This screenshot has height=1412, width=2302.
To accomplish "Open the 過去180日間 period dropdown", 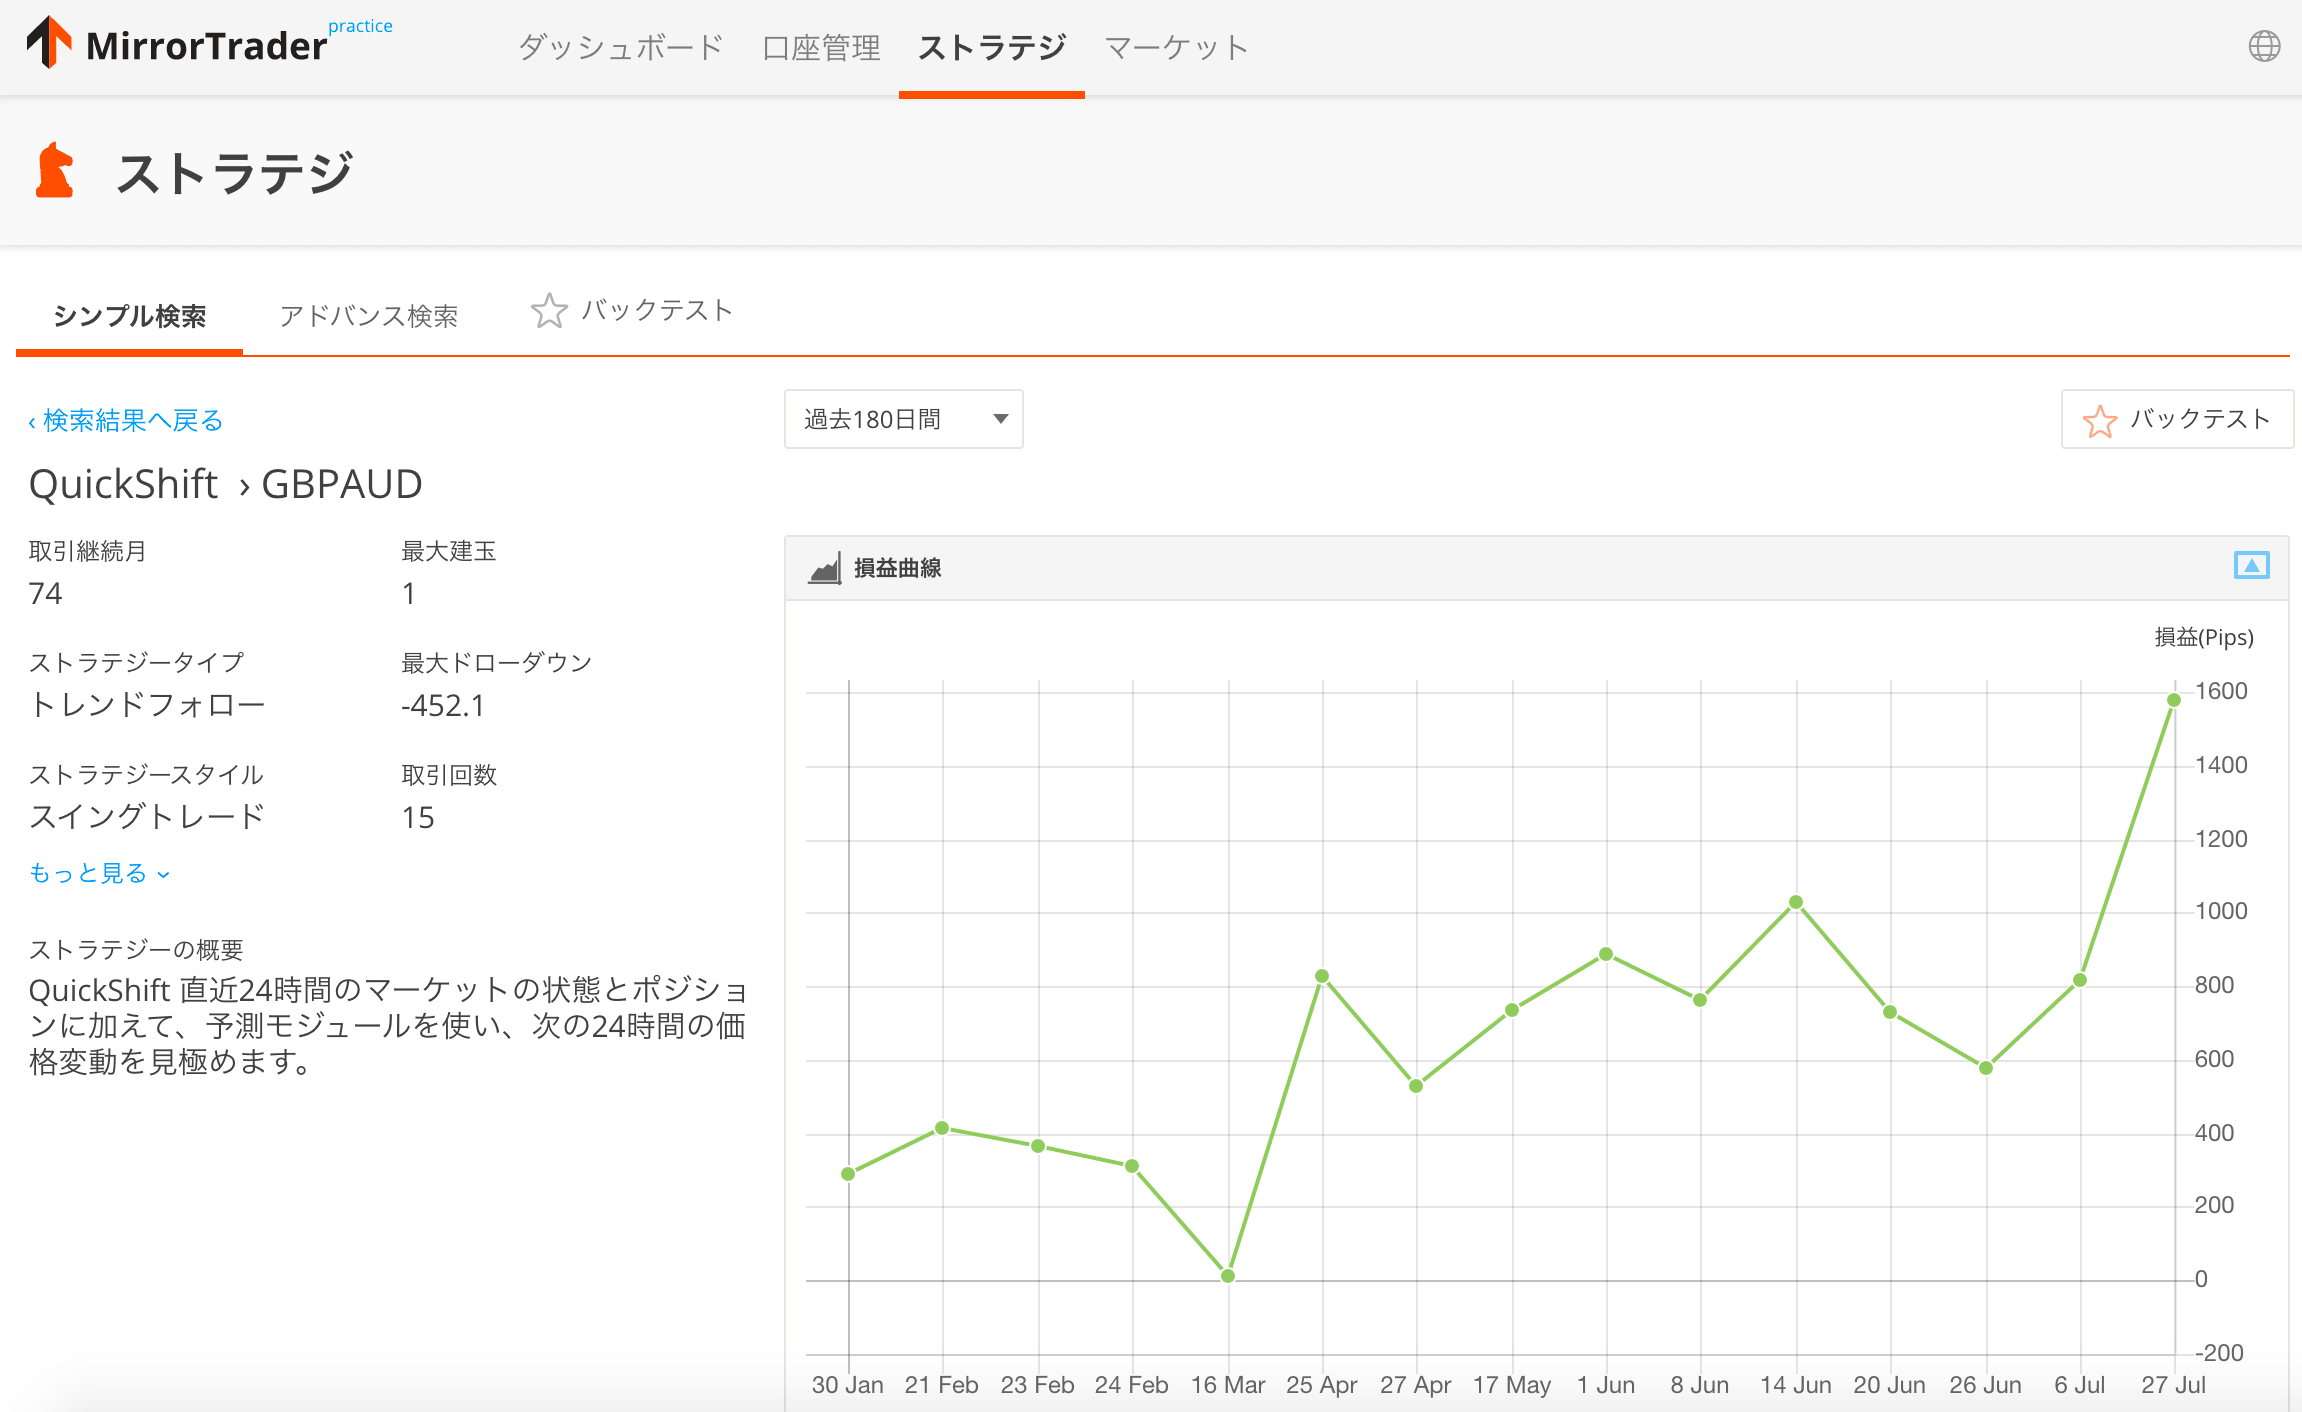I will point(903,419).
